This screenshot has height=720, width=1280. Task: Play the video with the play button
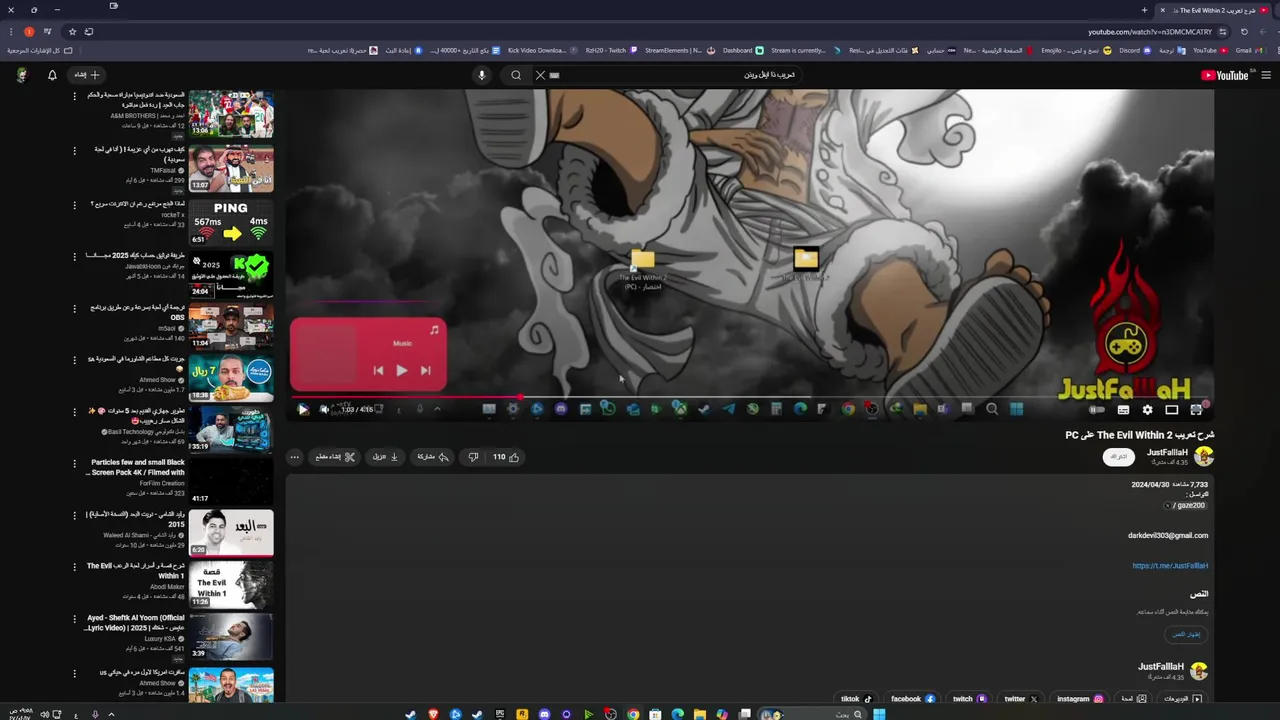point(303,409)
